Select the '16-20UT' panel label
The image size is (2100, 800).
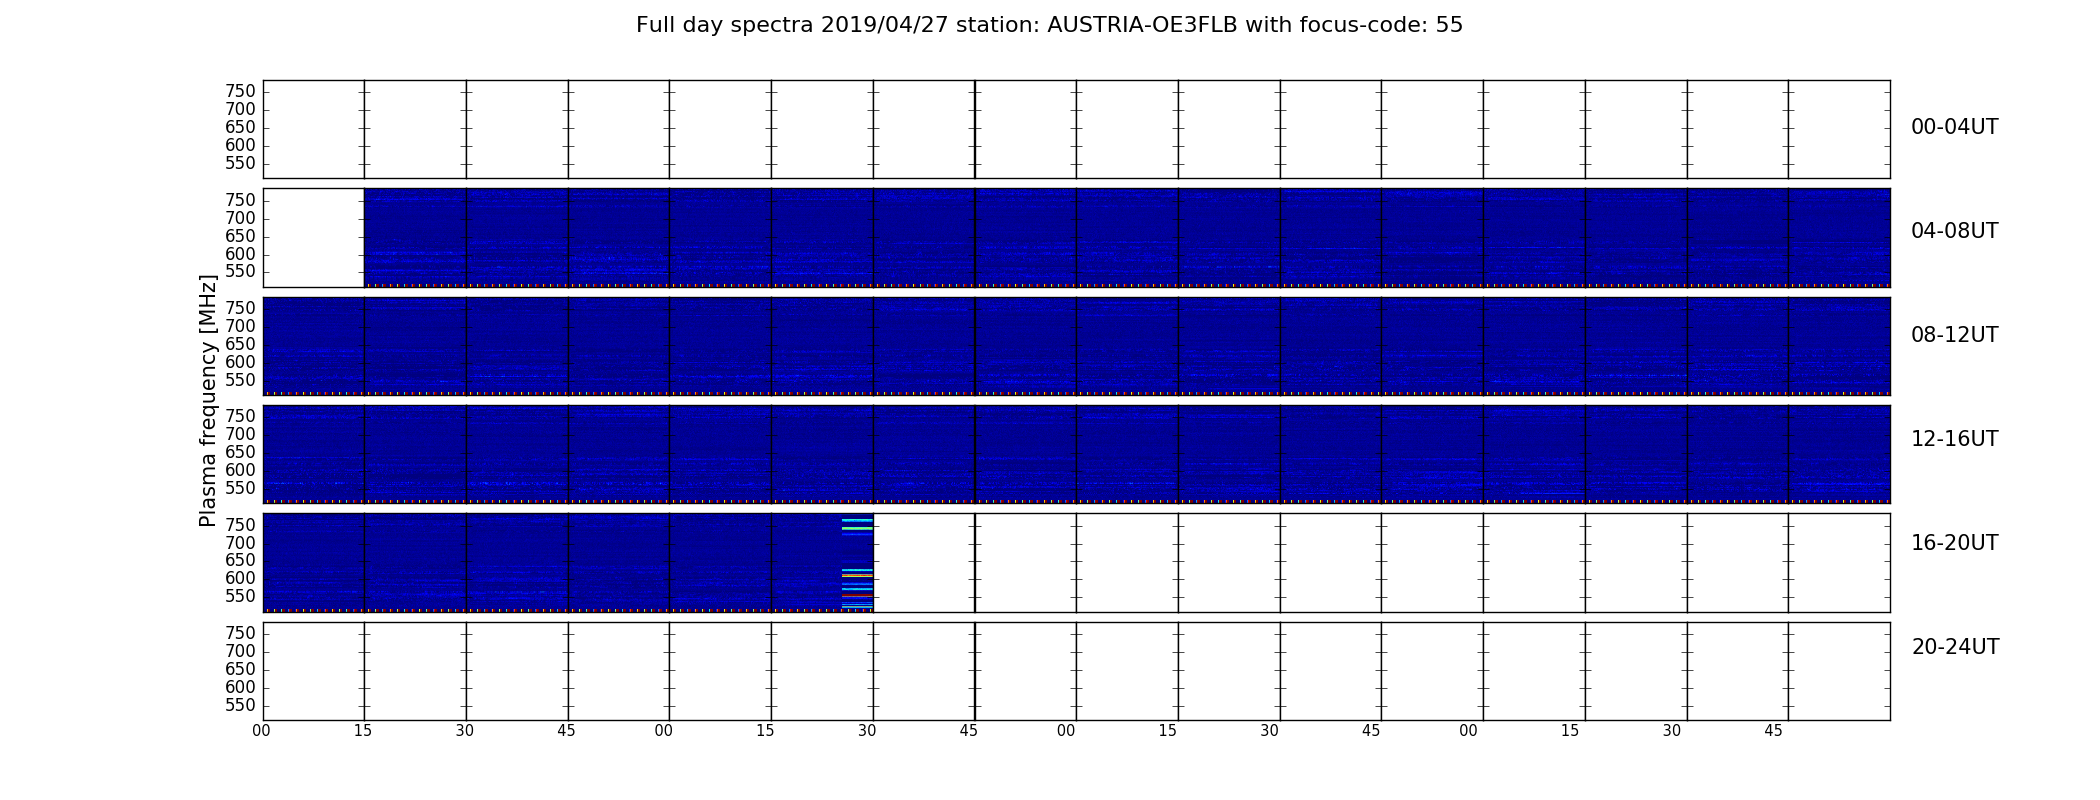click(x=1954, y=543)
